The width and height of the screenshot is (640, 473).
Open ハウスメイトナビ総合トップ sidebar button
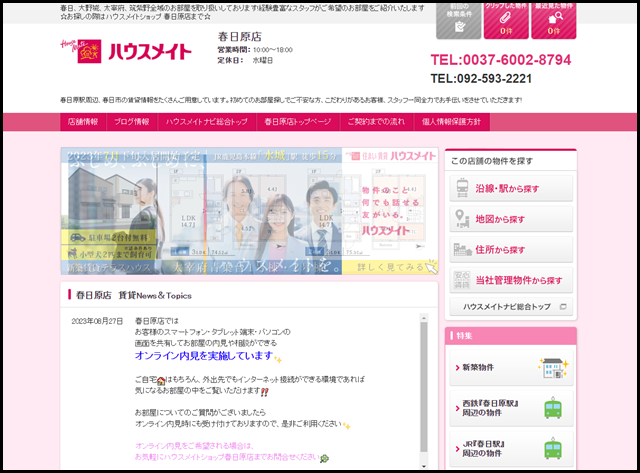(x=511, y=306)
